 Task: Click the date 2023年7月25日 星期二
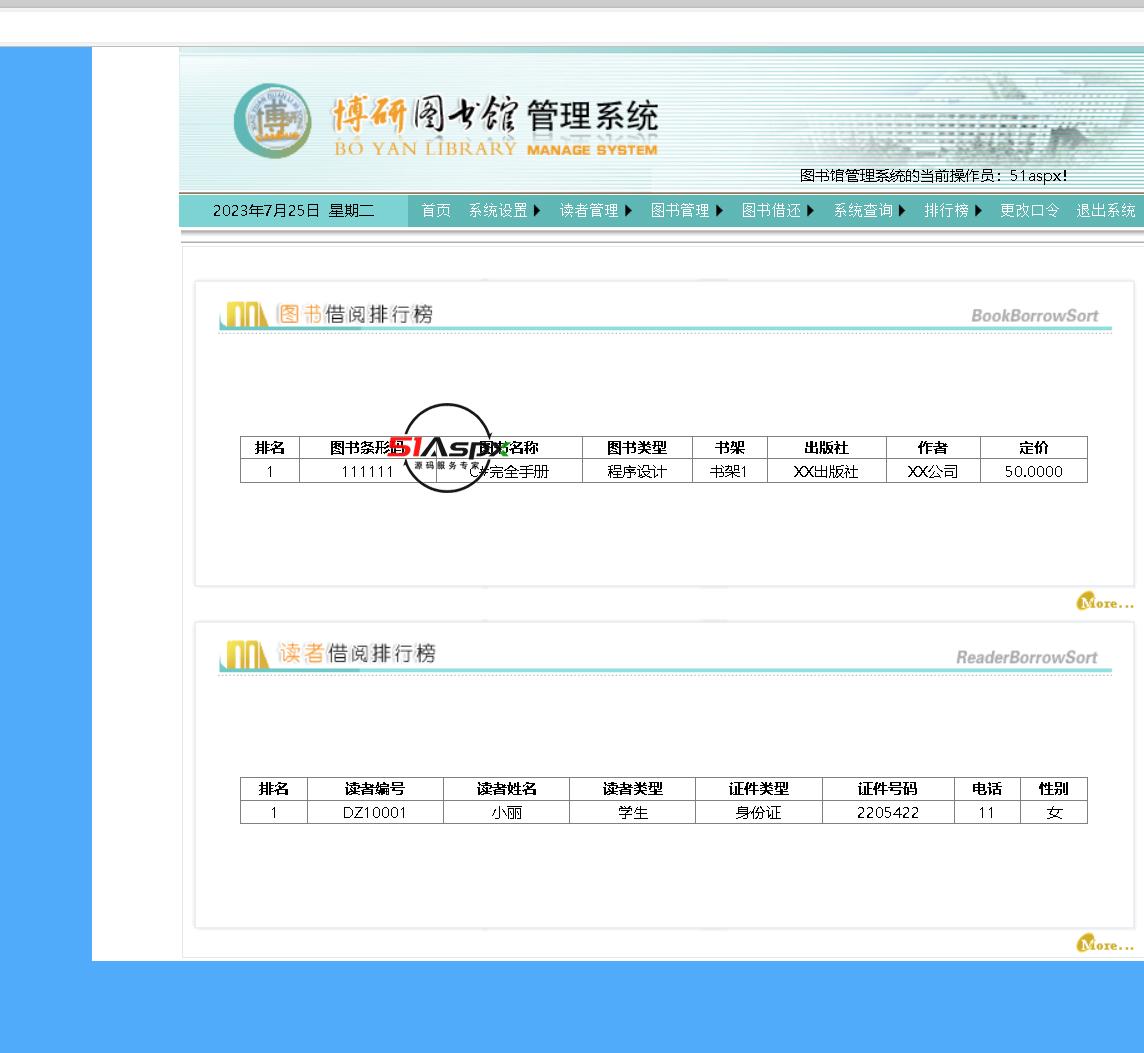293,211
